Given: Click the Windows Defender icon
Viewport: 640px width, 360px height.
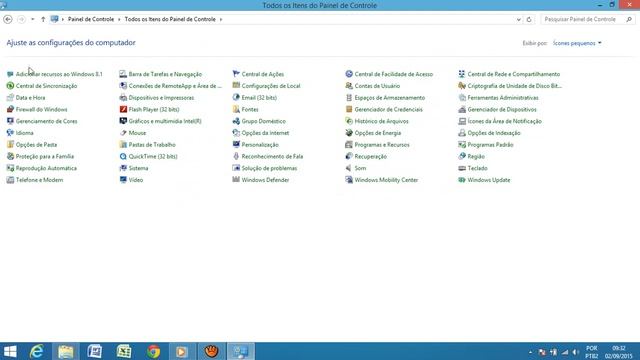Looking at the screenshot, I should pos(236,180).
